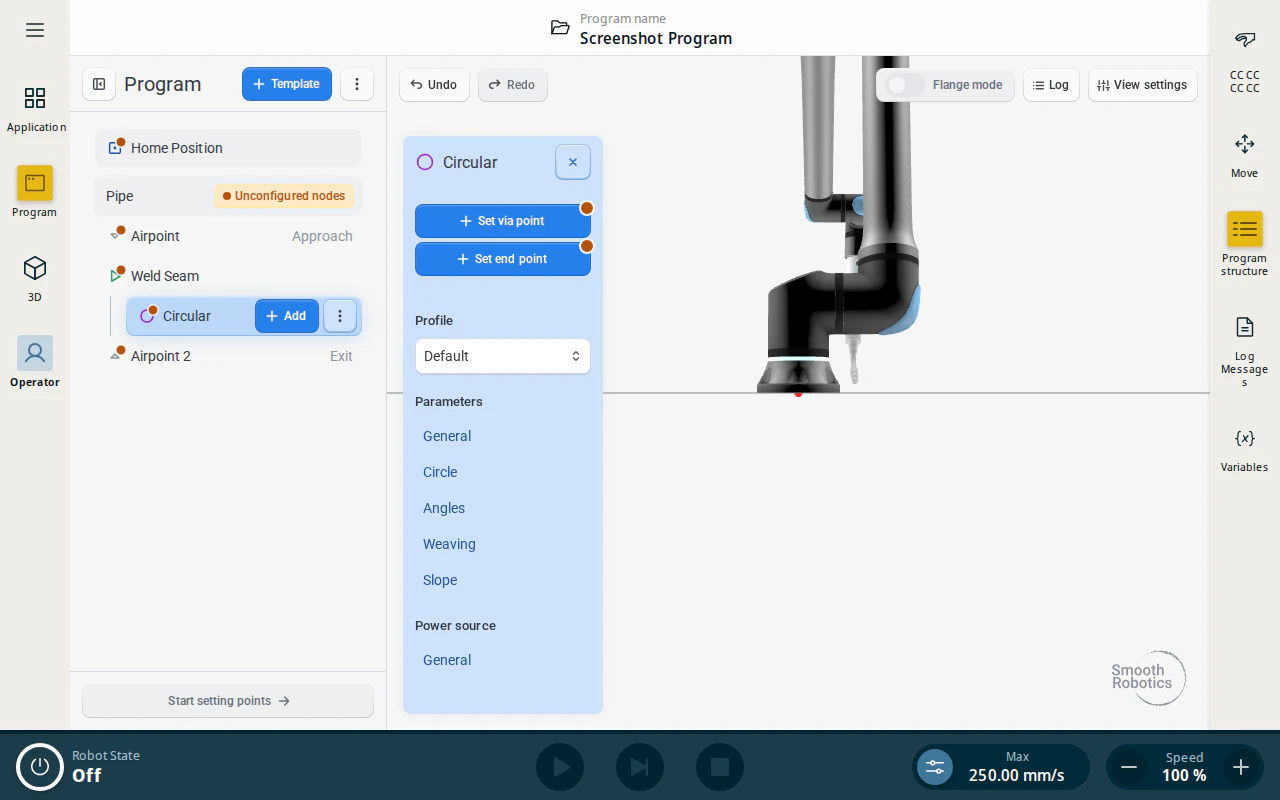Open the Application view

(x=35, y=108)
